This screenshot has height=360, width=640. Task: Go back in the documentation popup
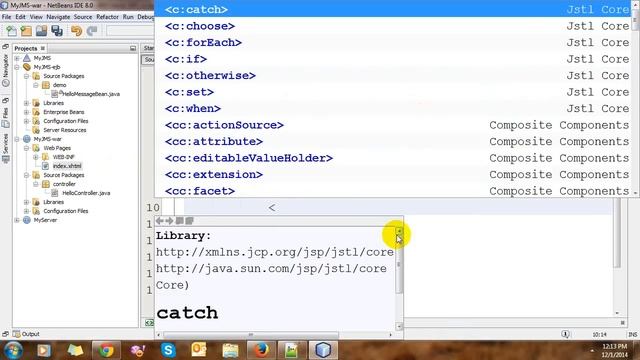click(160, 221)
